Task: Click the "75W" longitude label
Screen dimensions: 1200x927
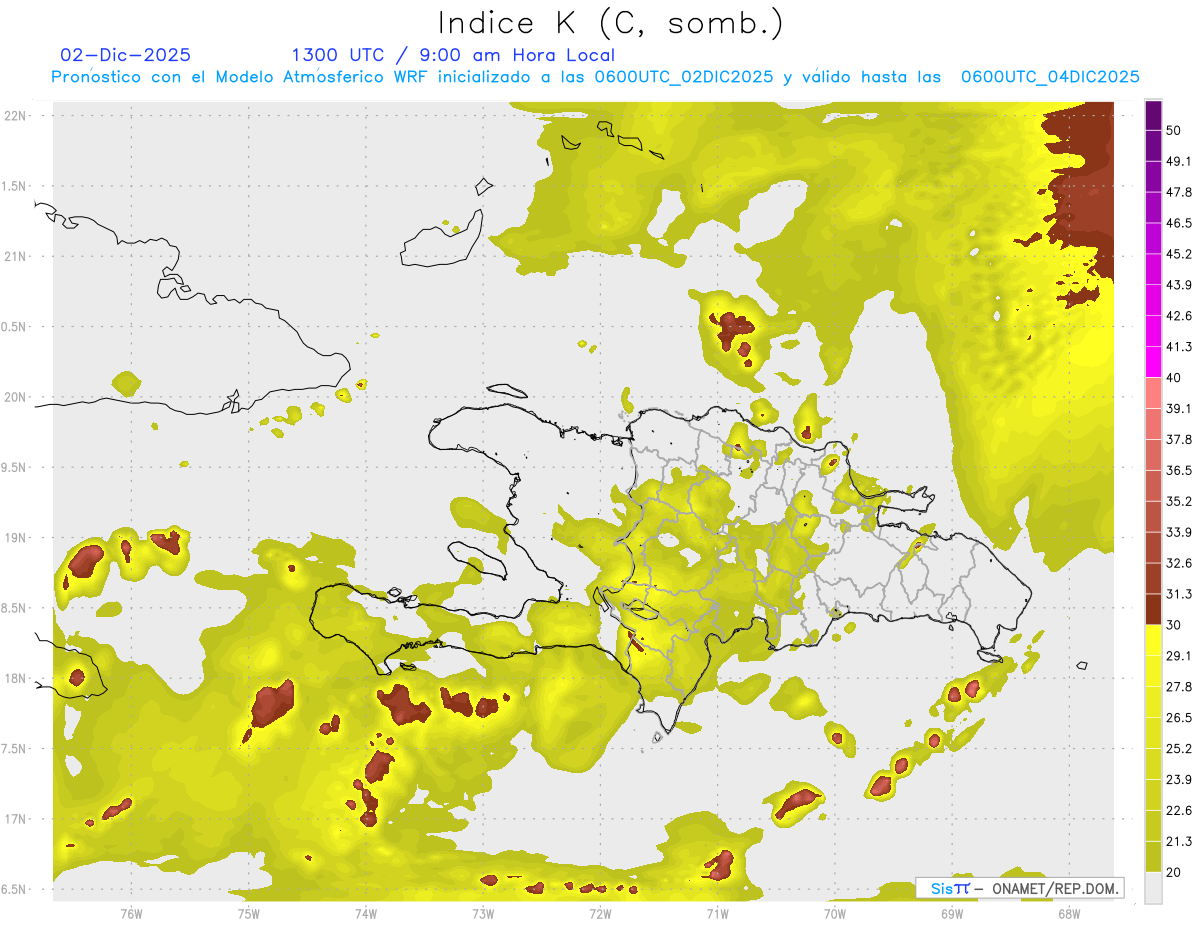Action: pyautogui.click(x=249, y=913)
